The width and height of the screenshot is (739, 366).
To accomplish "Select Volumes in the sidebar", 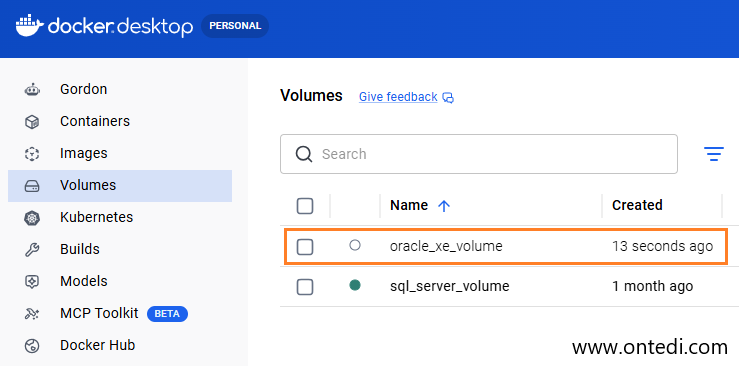I will point(120,186).
